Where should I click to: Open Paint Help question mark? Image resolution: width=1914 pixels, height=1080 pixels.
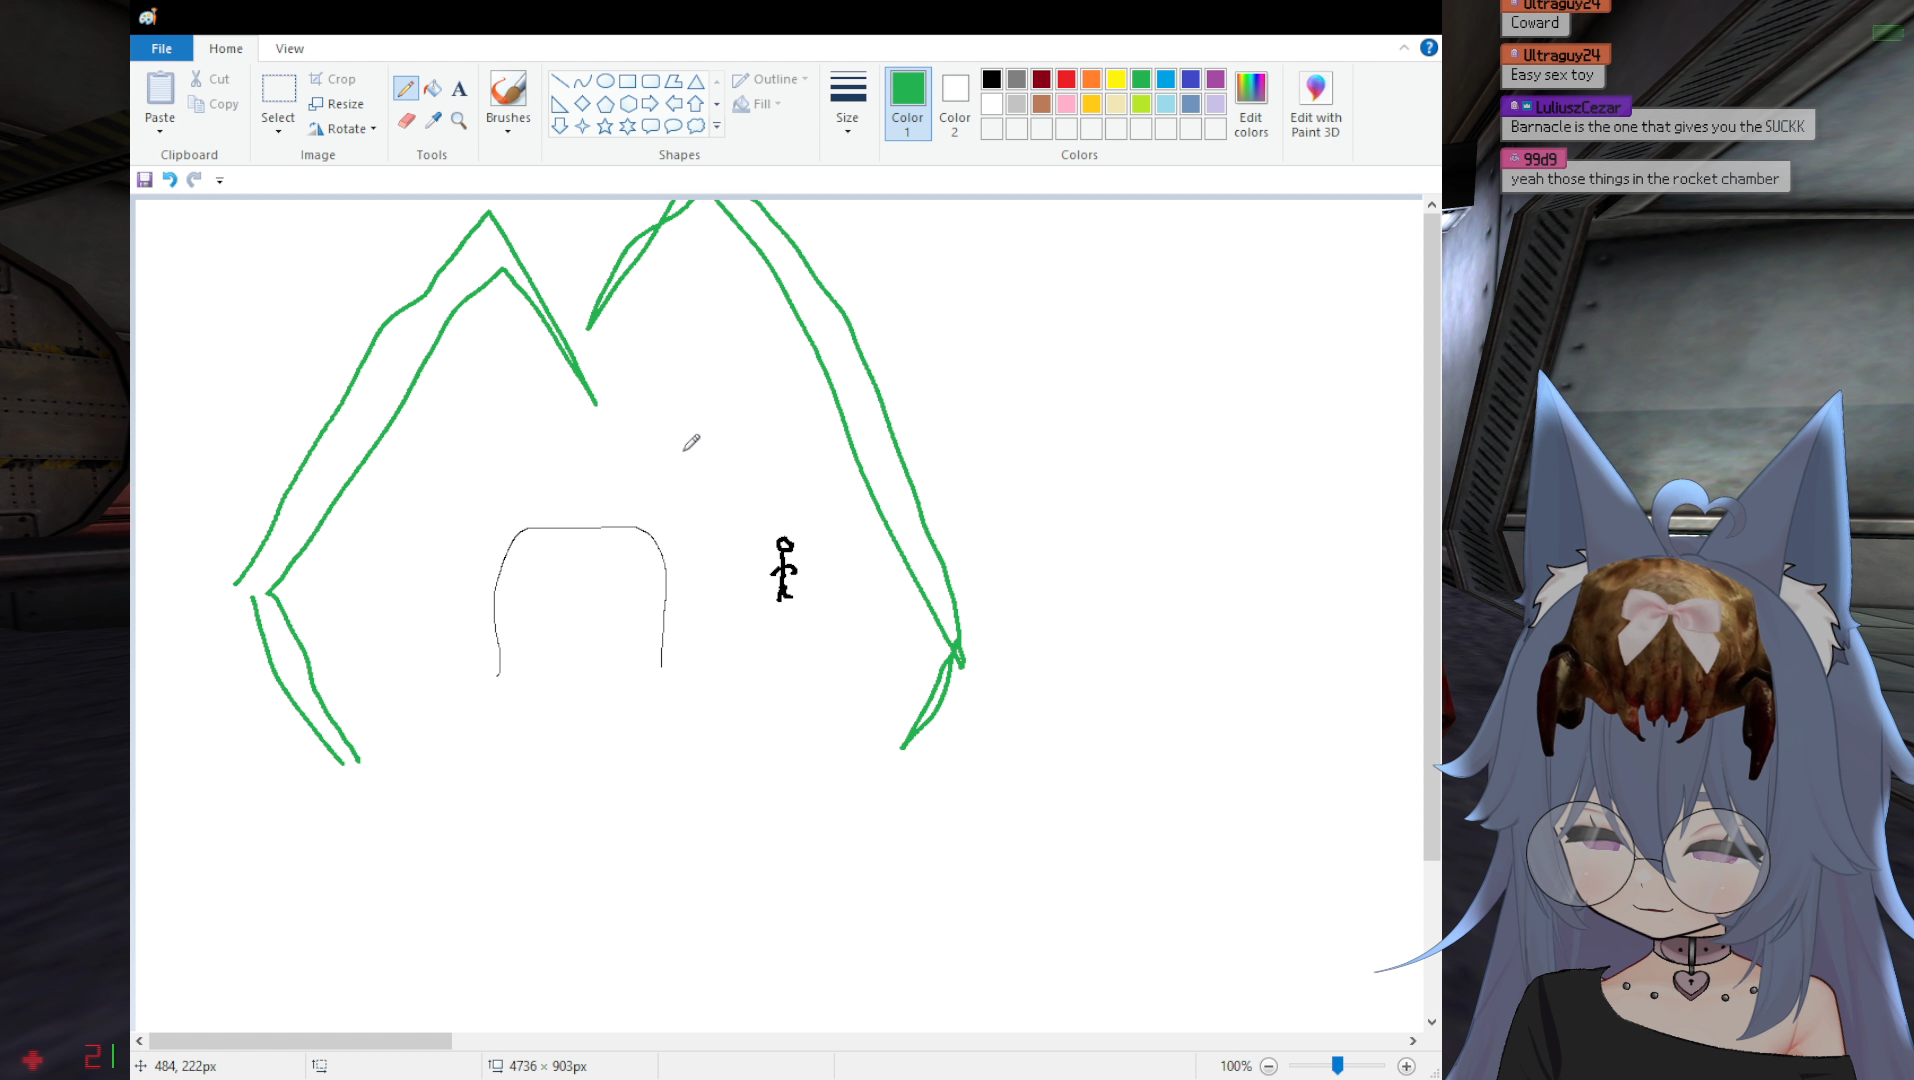point(1429,48)
